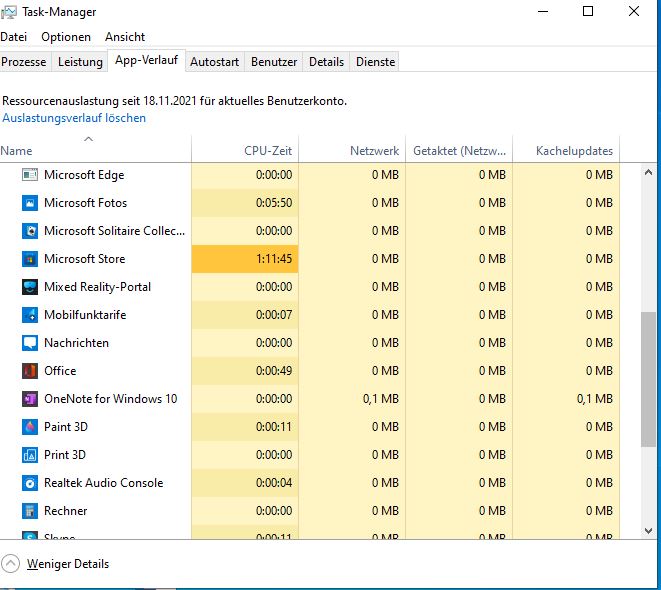Switch to the Benutzer tab
The width and height of the screenshot is (661, 590).
274,62
